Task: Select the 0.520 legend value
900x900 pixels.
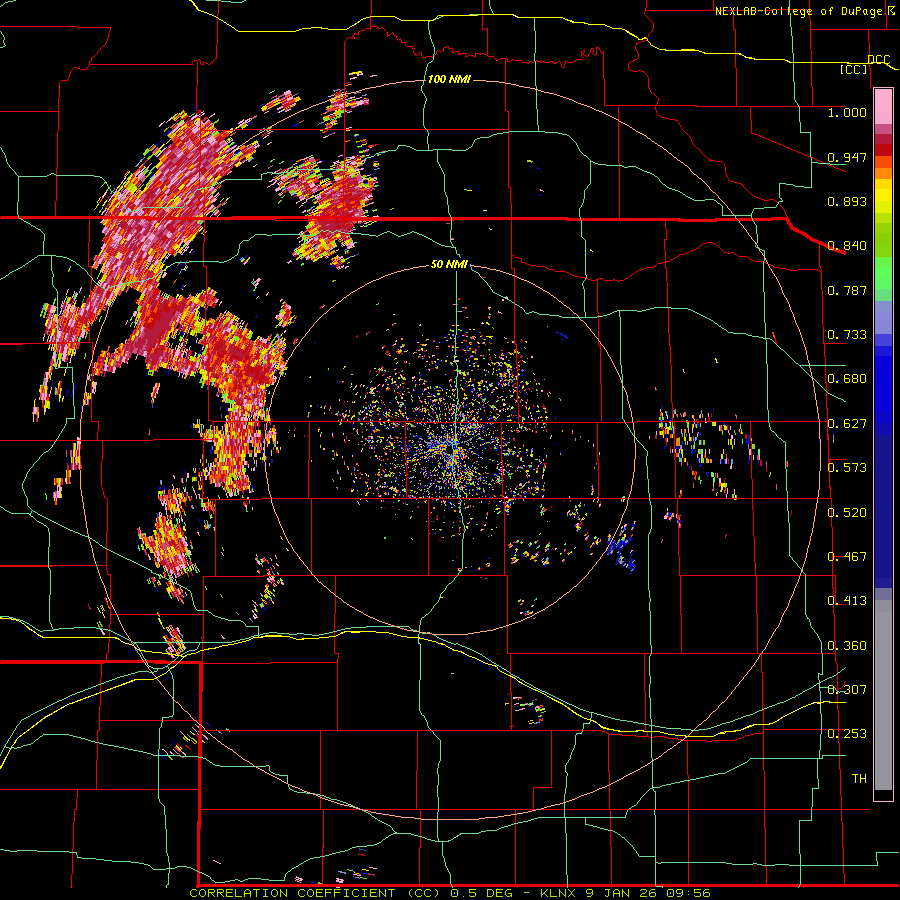Action: click(x=847, y=513)
